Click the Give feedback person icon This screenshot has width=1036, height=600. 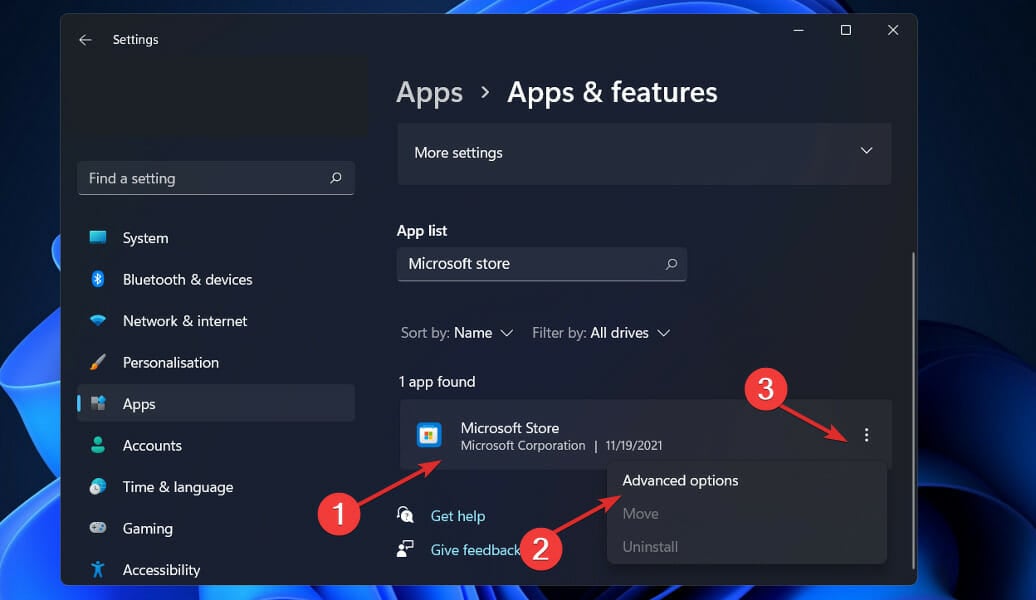[405, 548]
